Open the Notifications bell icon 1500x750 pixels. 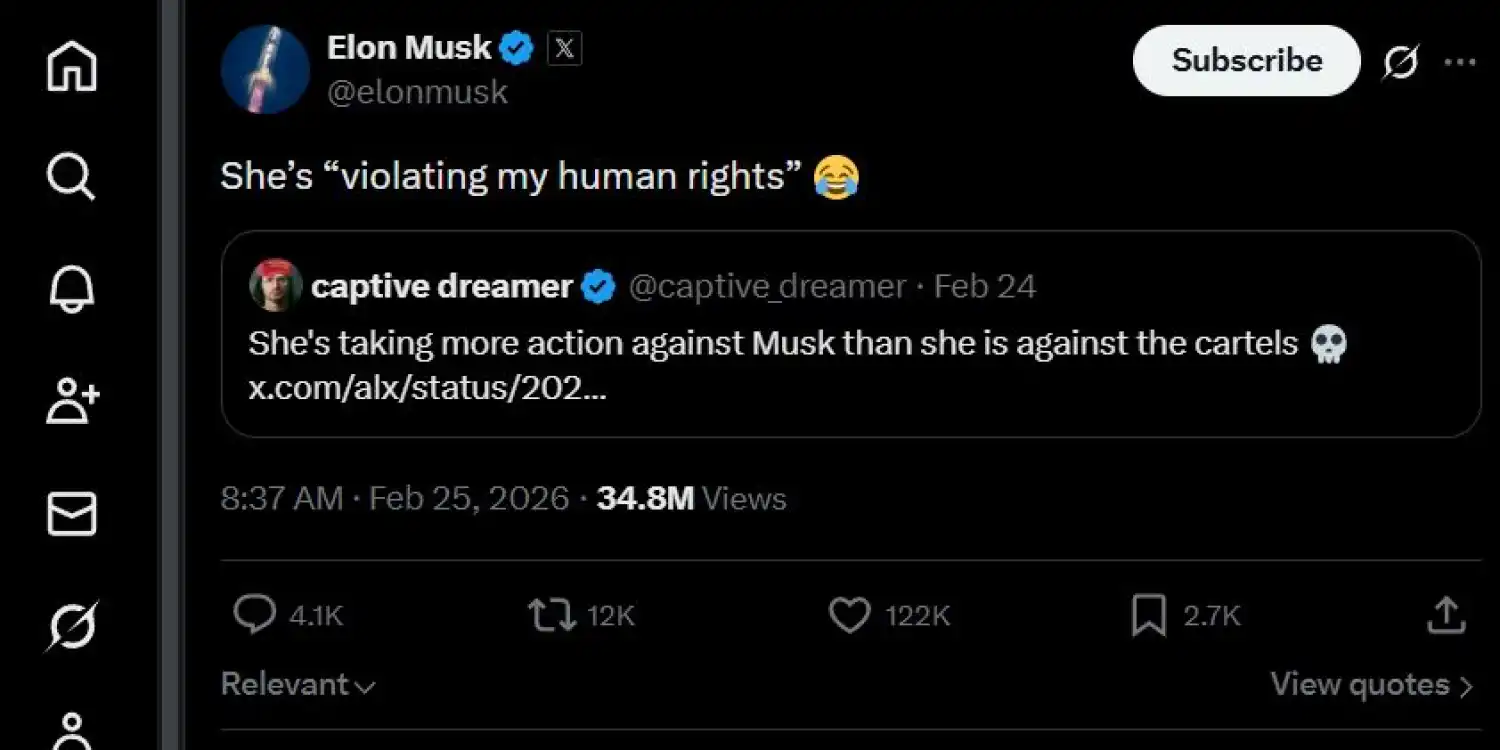click(x=70, y=290)
